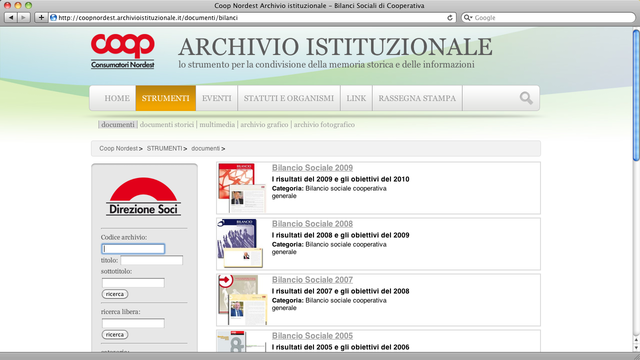640x360 pixels.
Task: Click the Bilancio Sociale 2007 cover thumbnail
Action: click(x=242, y=300)
